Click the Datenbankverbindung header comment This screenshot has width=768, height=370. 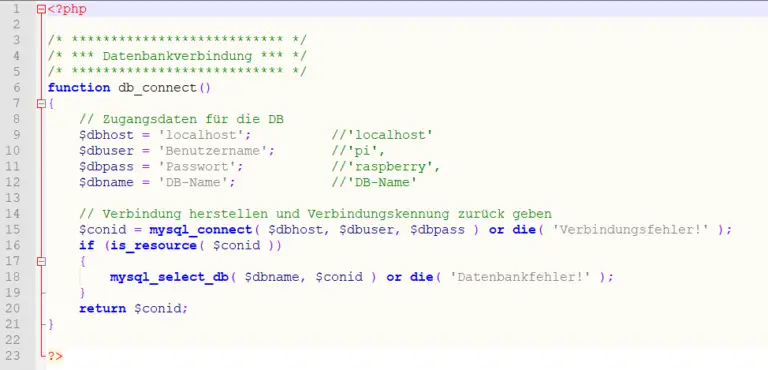pos(177,56)
